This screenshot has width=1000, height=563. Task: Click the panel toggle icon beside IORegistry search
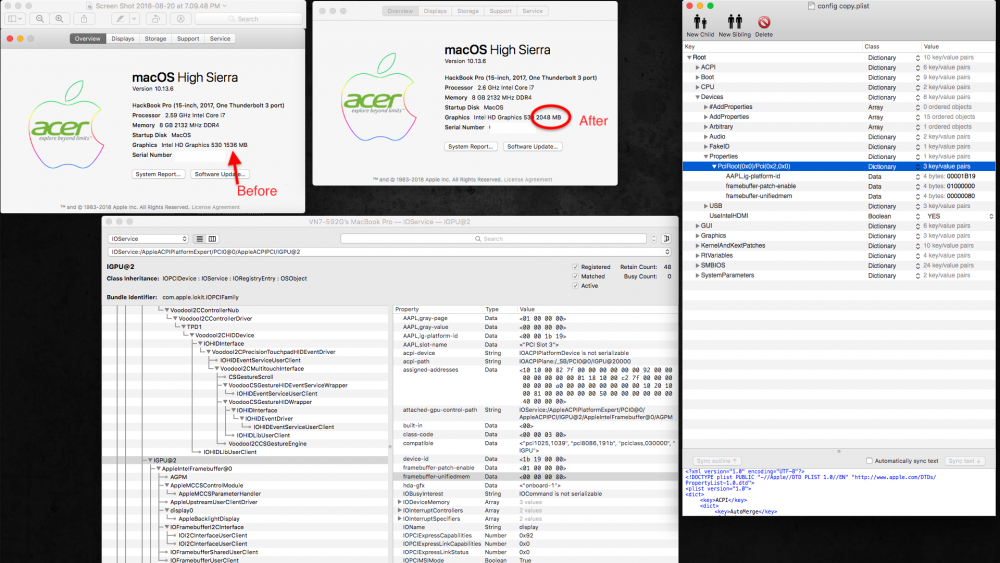pyautogui.click(x=666, y=239)
